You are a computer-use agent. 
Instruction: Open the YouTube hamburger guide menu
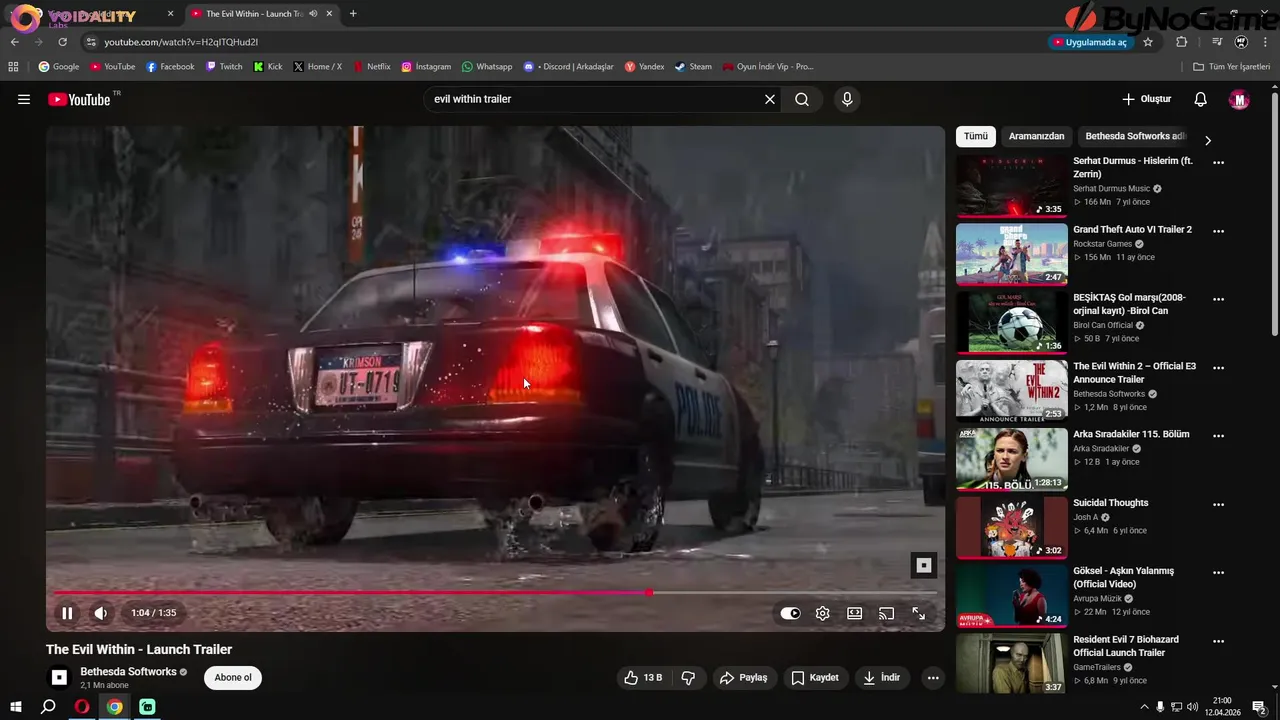(24, 99)
